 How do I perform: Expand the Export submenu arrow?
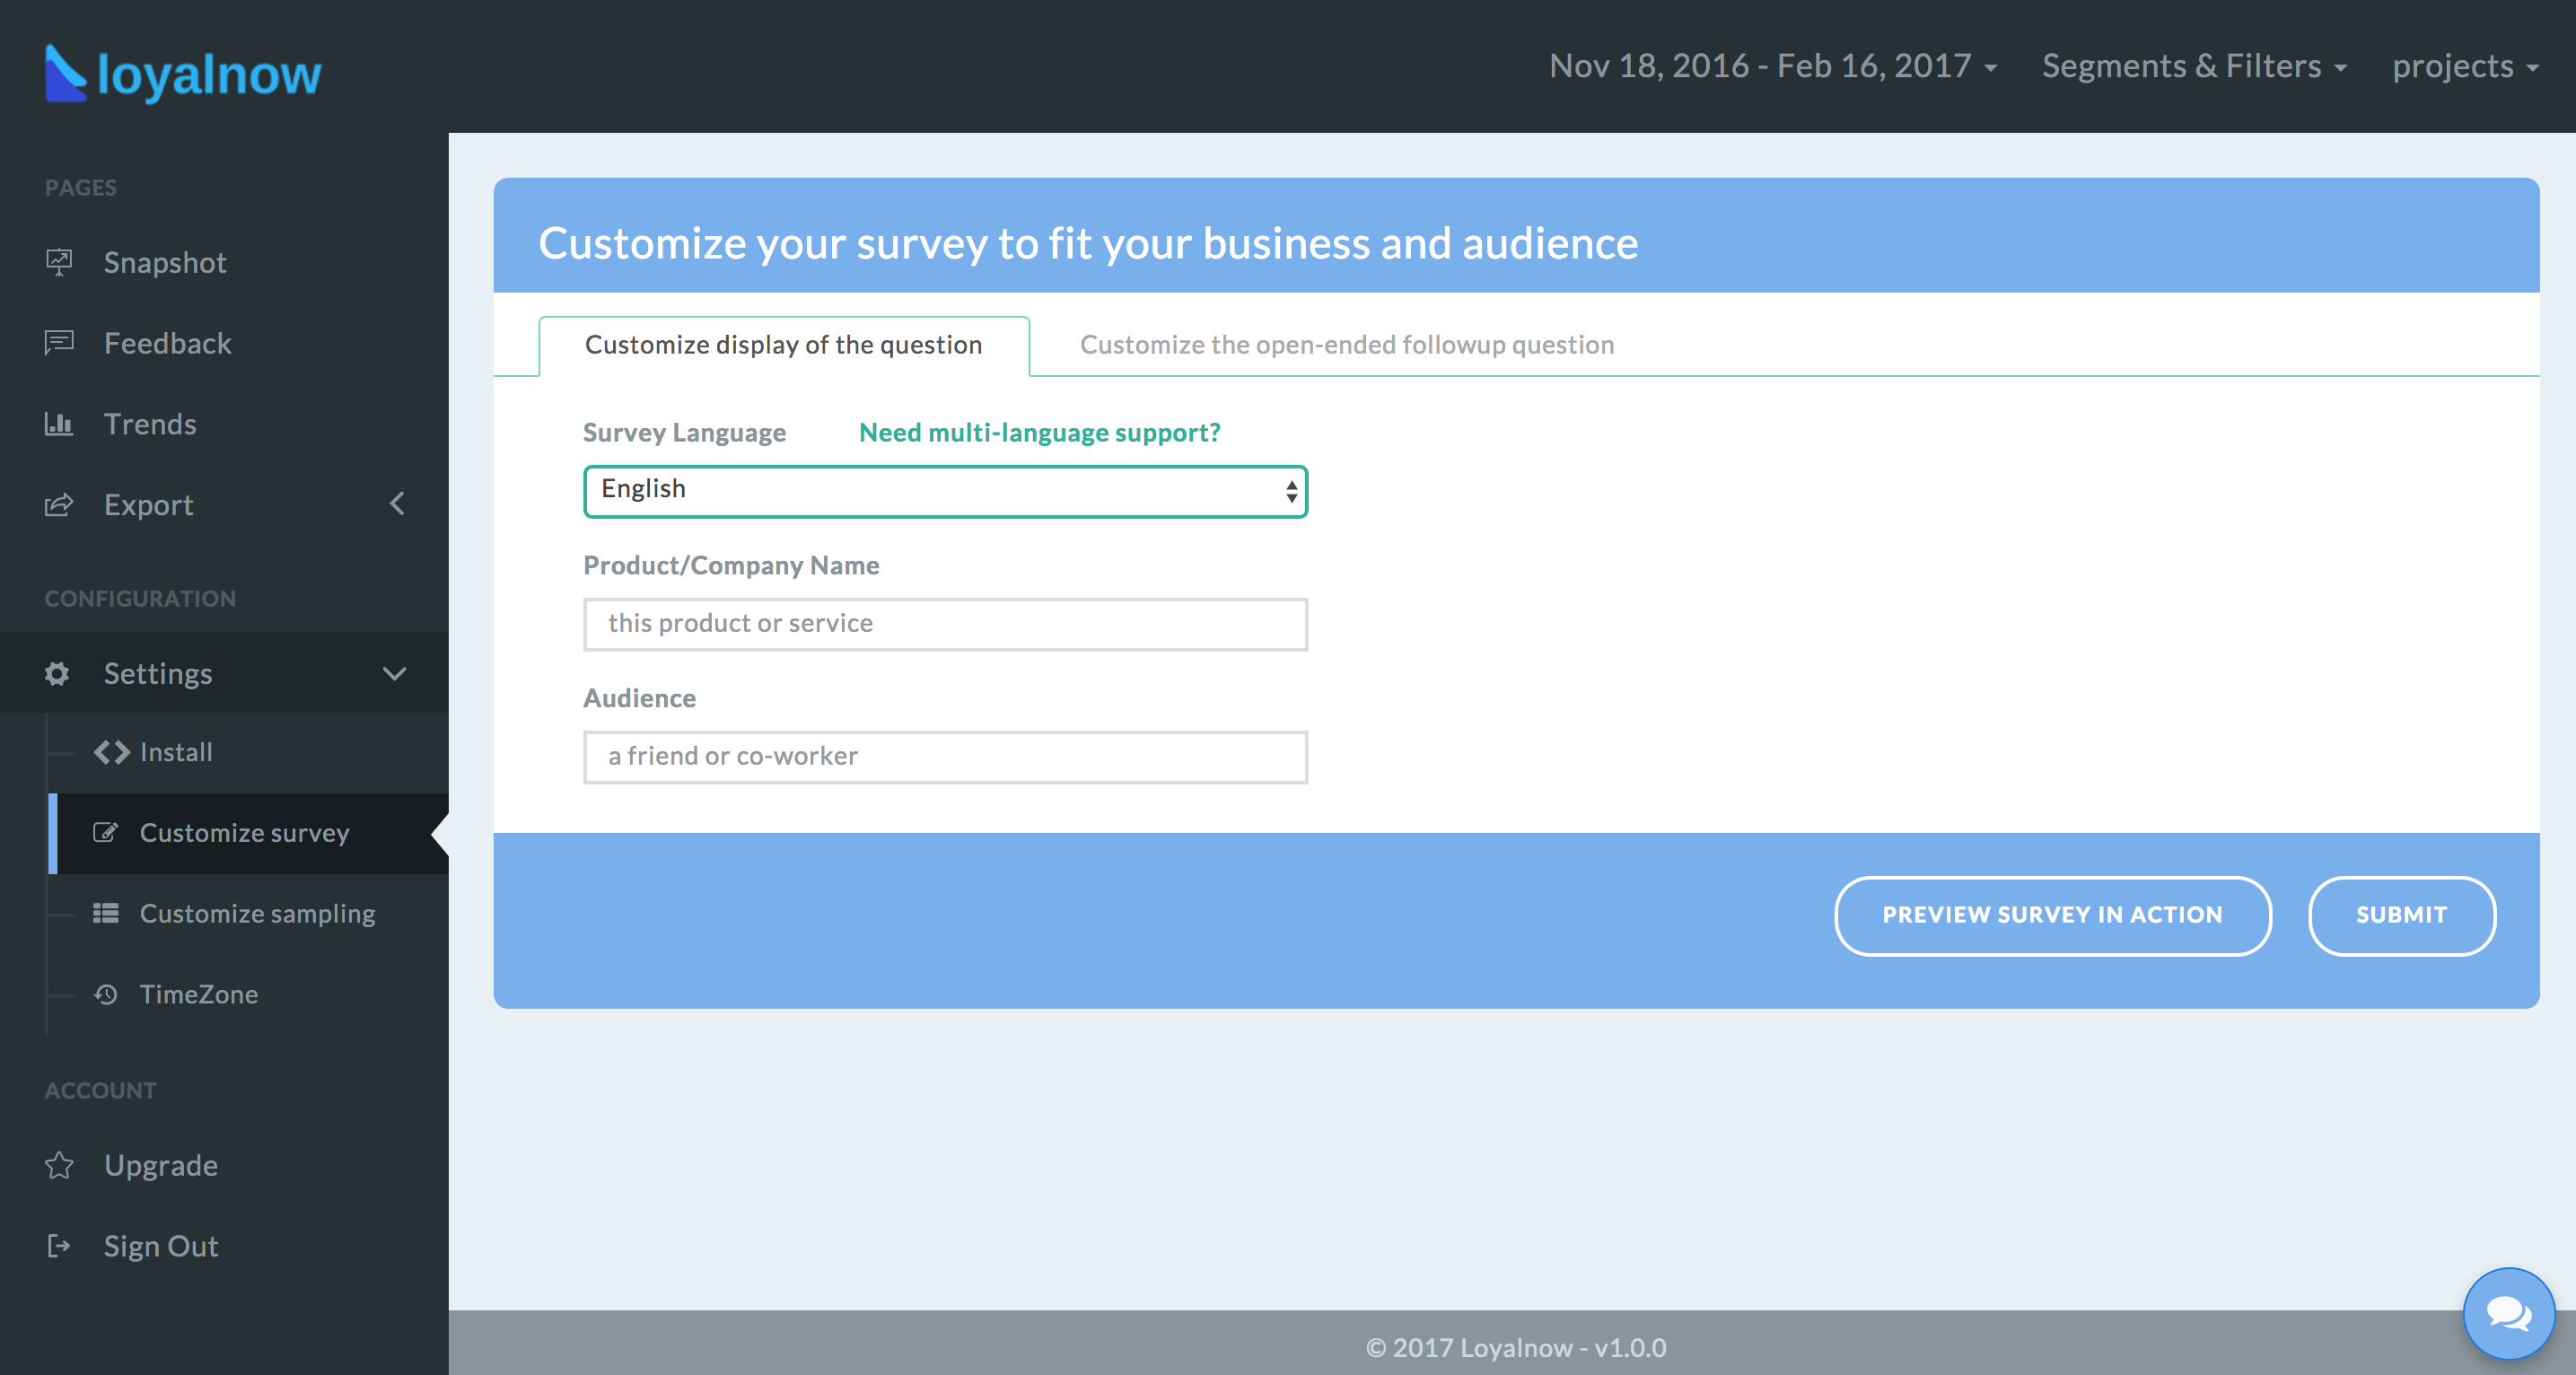pos(397,504)
